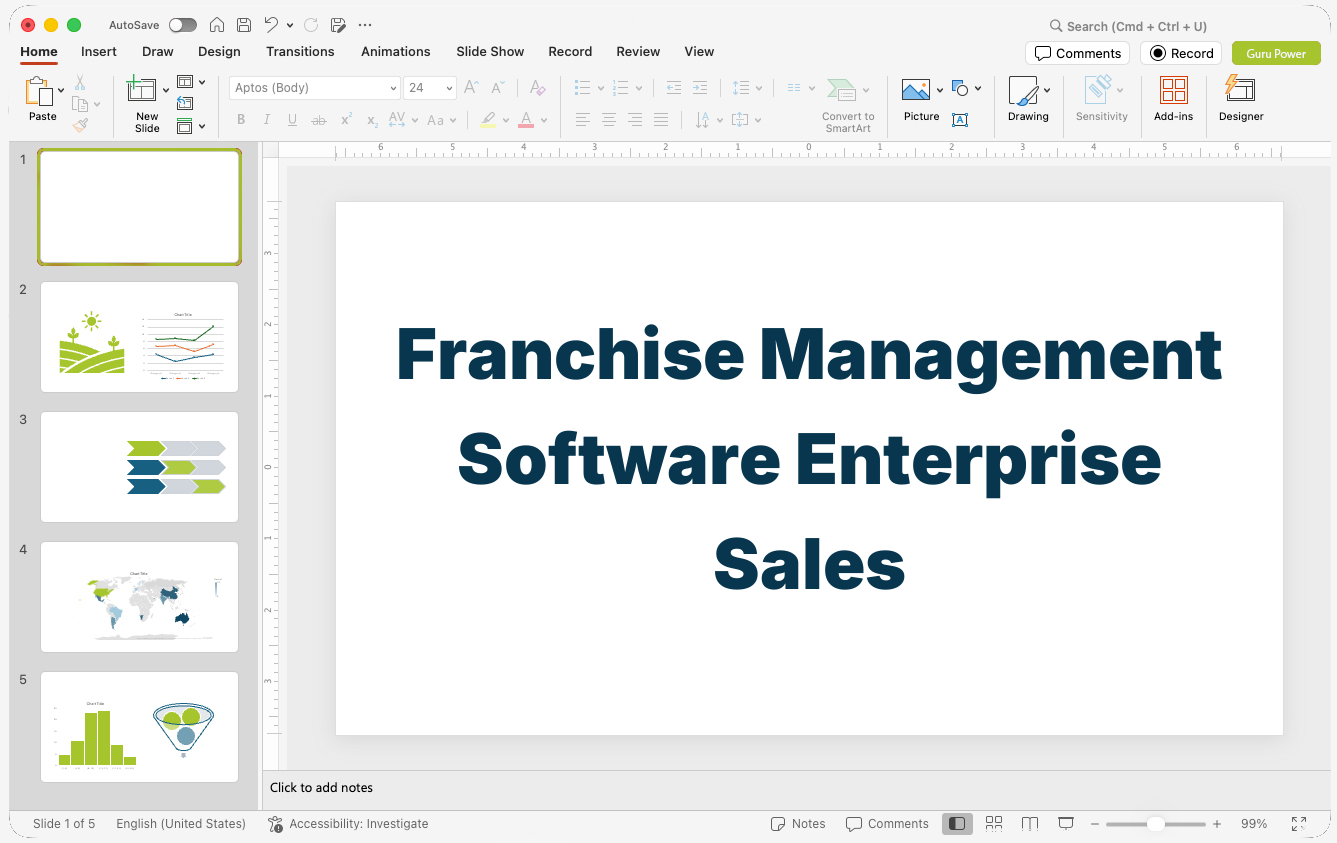The width and height of the screenshot is (1337, 843).
Task: Click the Increase Indent icon
Action: tap(700, 88)
